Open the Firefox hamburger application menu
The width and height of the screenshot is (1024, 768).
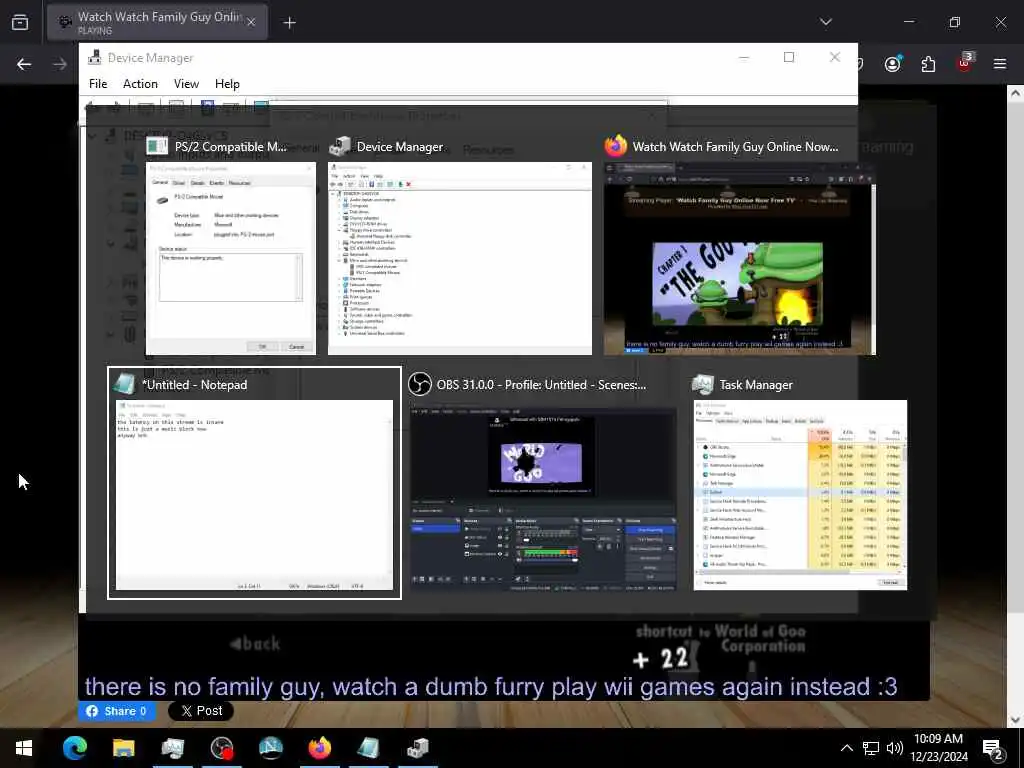999,64
